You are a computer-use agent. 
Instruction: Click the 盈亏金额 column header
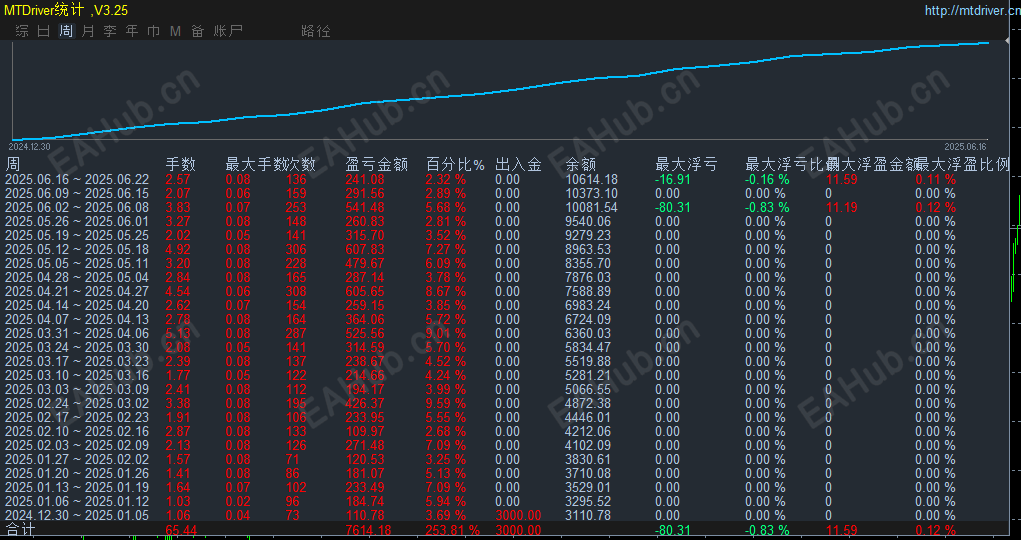tap(376, 164)
